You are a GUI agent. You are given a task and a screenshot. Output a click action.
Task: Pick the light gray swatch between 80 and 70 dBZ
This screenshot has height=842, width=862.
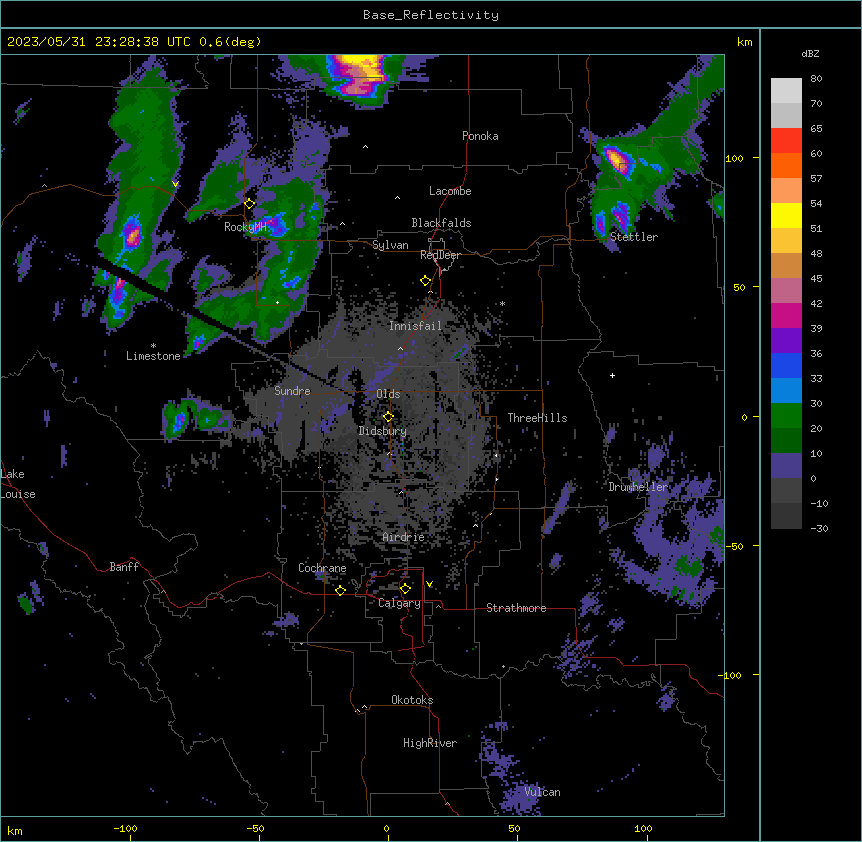point(786,91)
